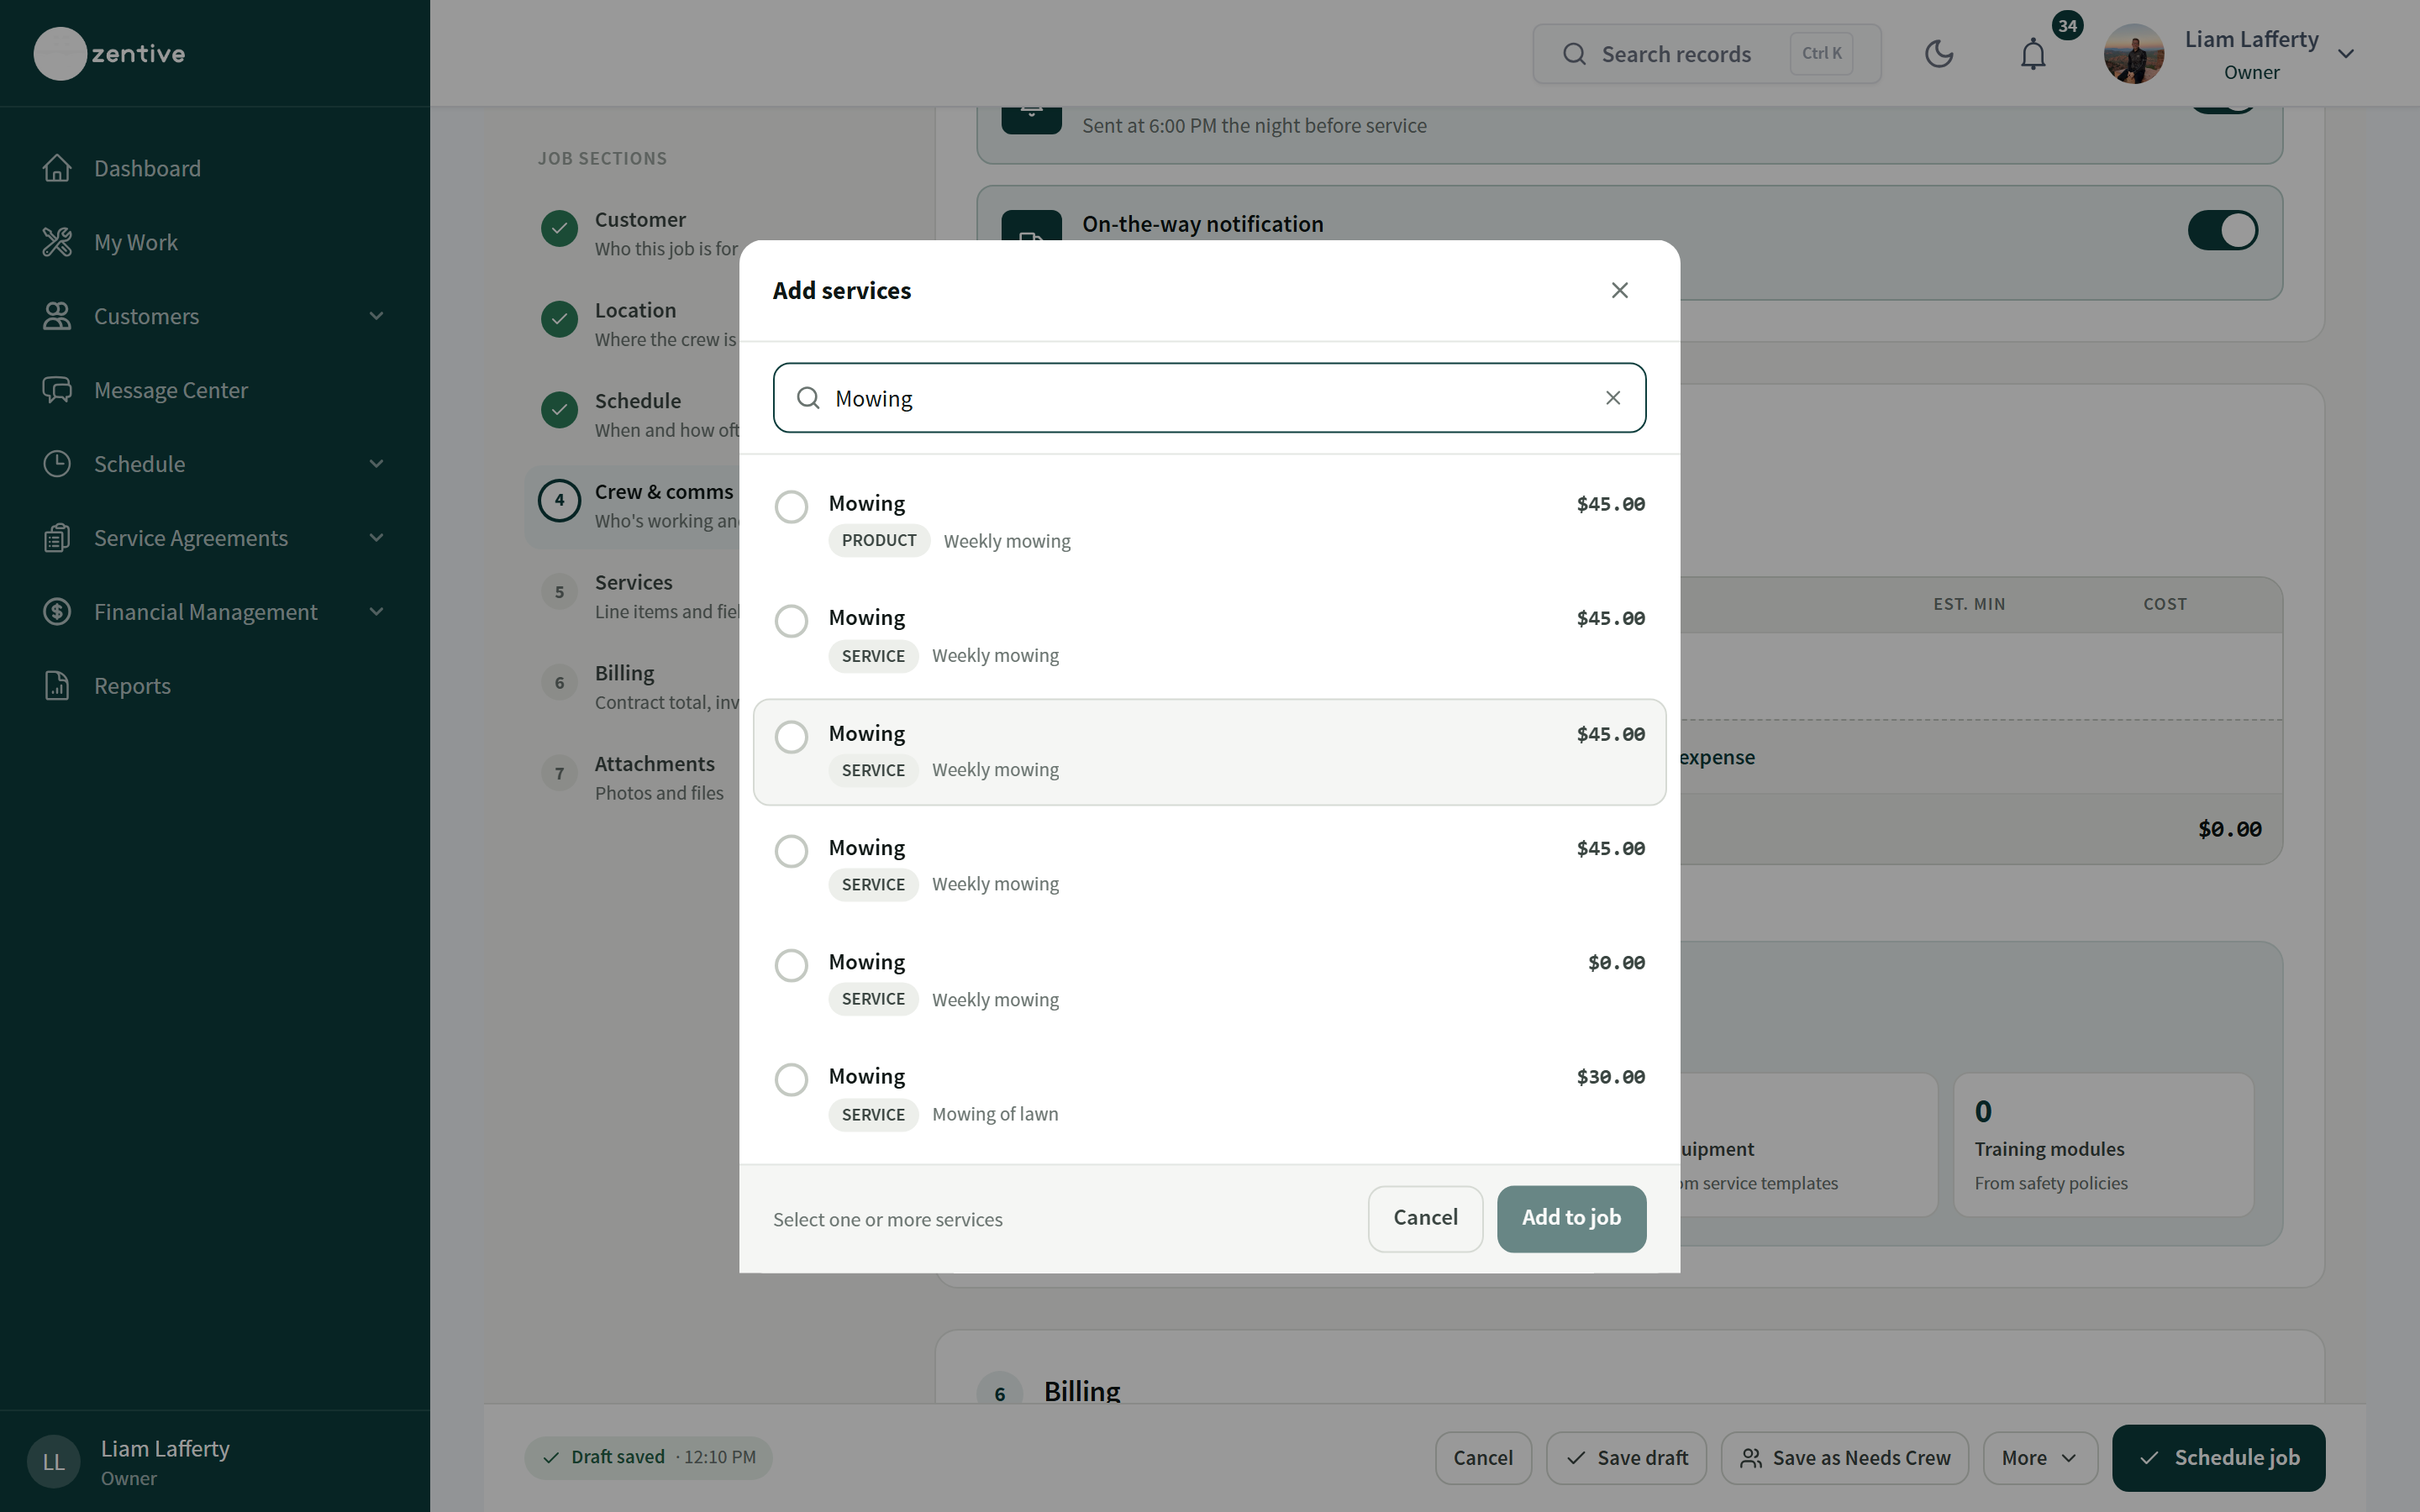Click the zentive logo
This screenshot has width=2420, height=1512.
point(110,54)
